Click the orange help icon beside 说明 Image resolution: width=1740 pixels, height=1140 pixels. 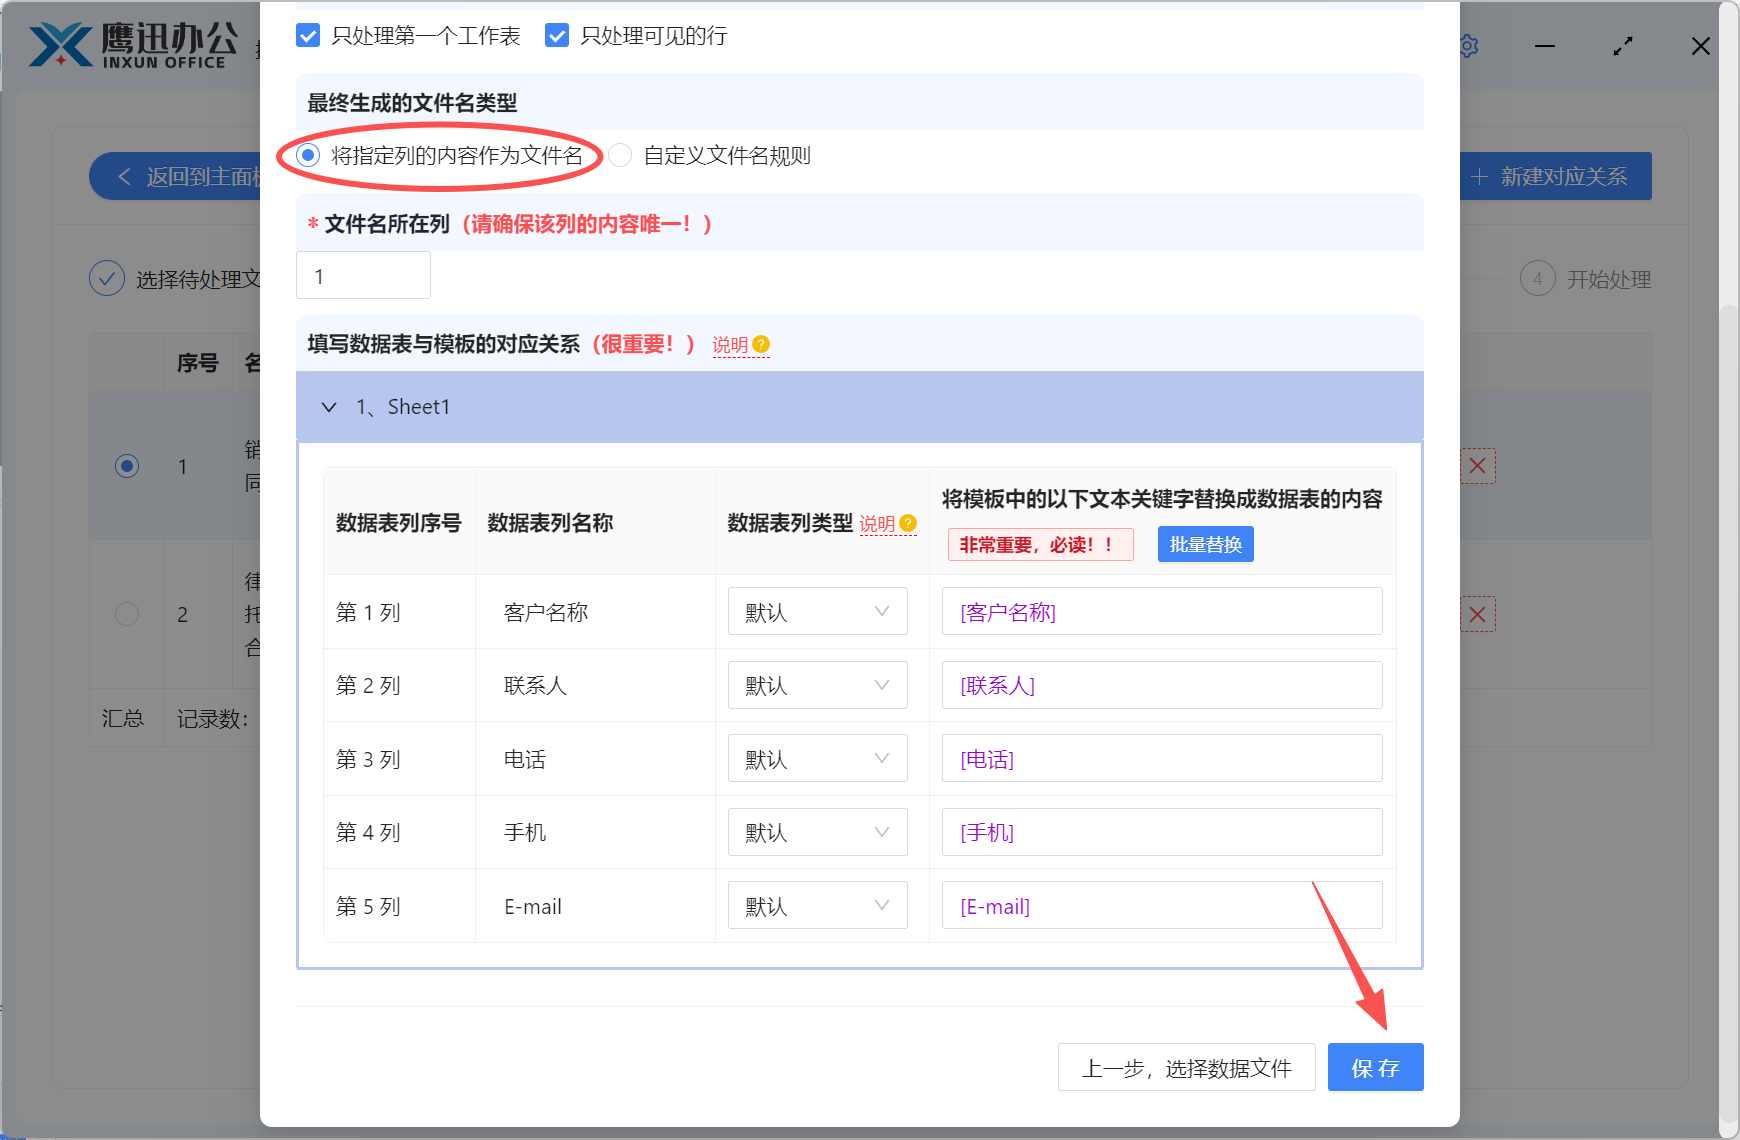(x=760, y=343)
